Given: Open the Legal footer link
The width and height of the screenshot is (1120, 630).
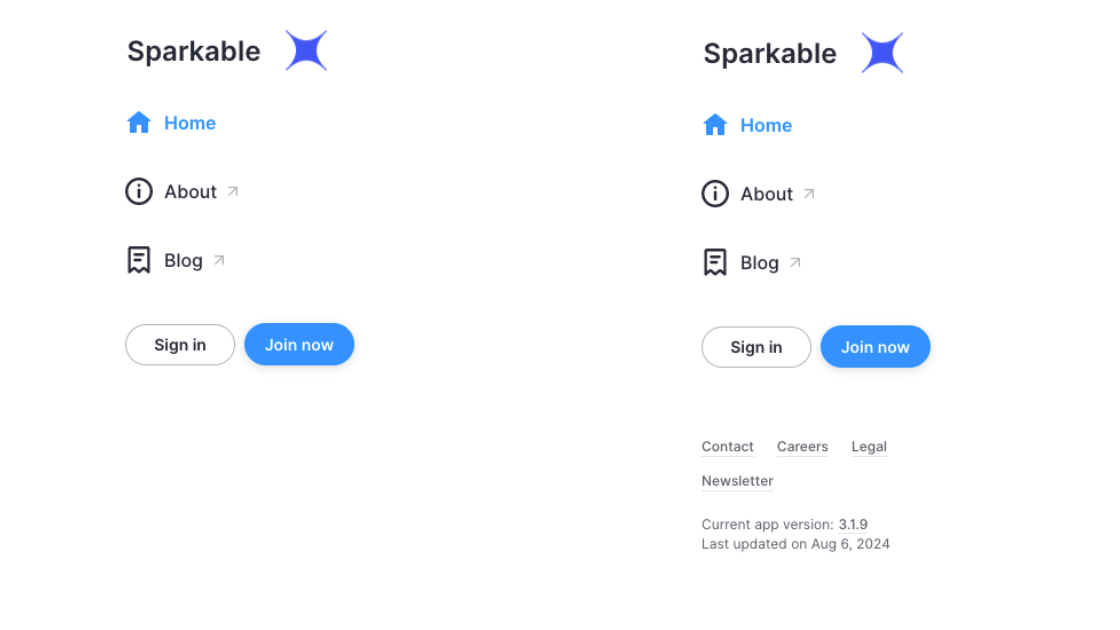Looking at the screenshot, I should tap(869, 447).
